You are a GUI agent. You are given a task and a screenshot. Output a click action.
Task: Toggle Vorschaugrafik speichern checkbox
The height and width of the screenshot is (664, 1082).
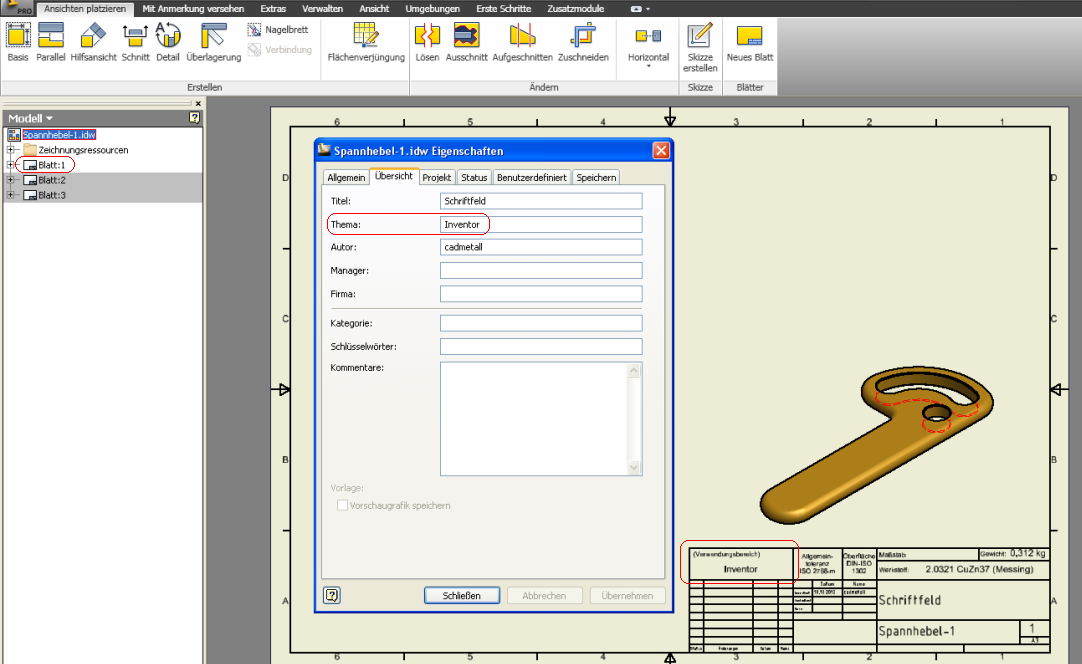pos(342,505)
